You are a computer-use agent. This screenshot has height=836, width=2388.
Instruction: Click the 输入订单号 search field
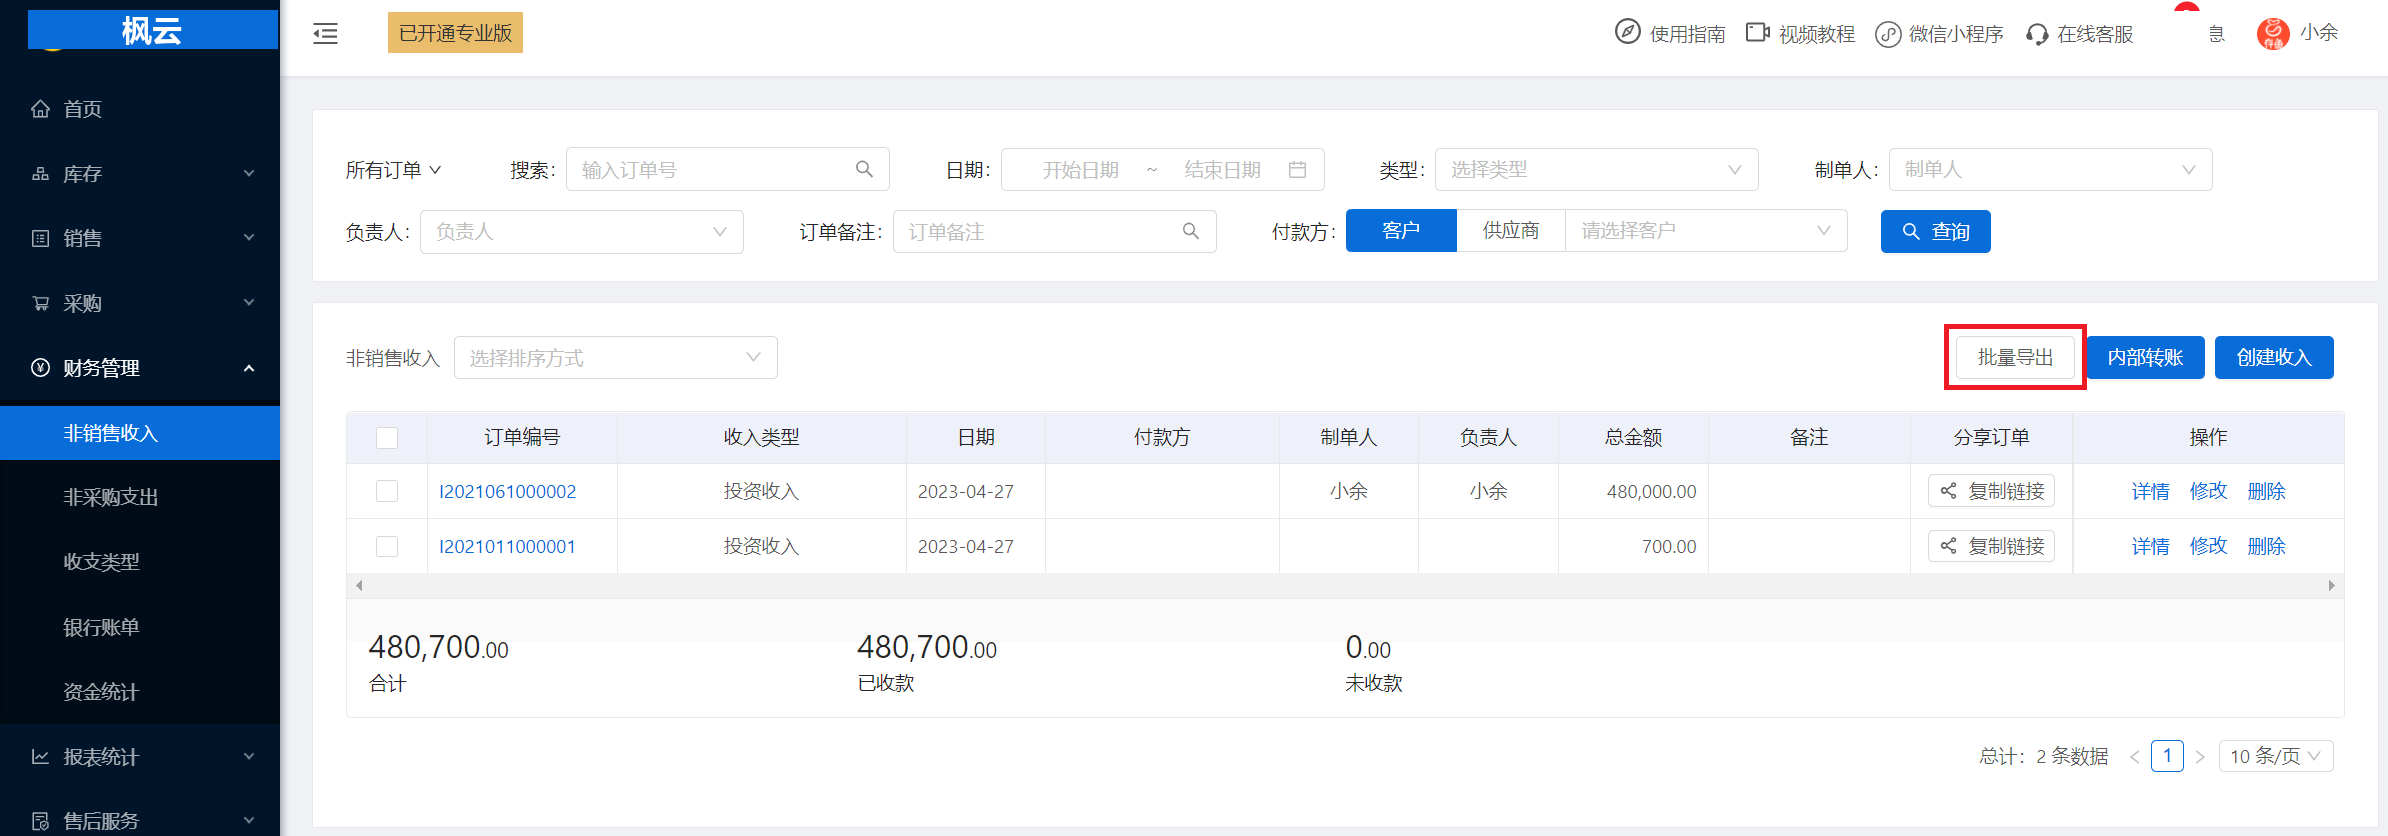point(727,170)
